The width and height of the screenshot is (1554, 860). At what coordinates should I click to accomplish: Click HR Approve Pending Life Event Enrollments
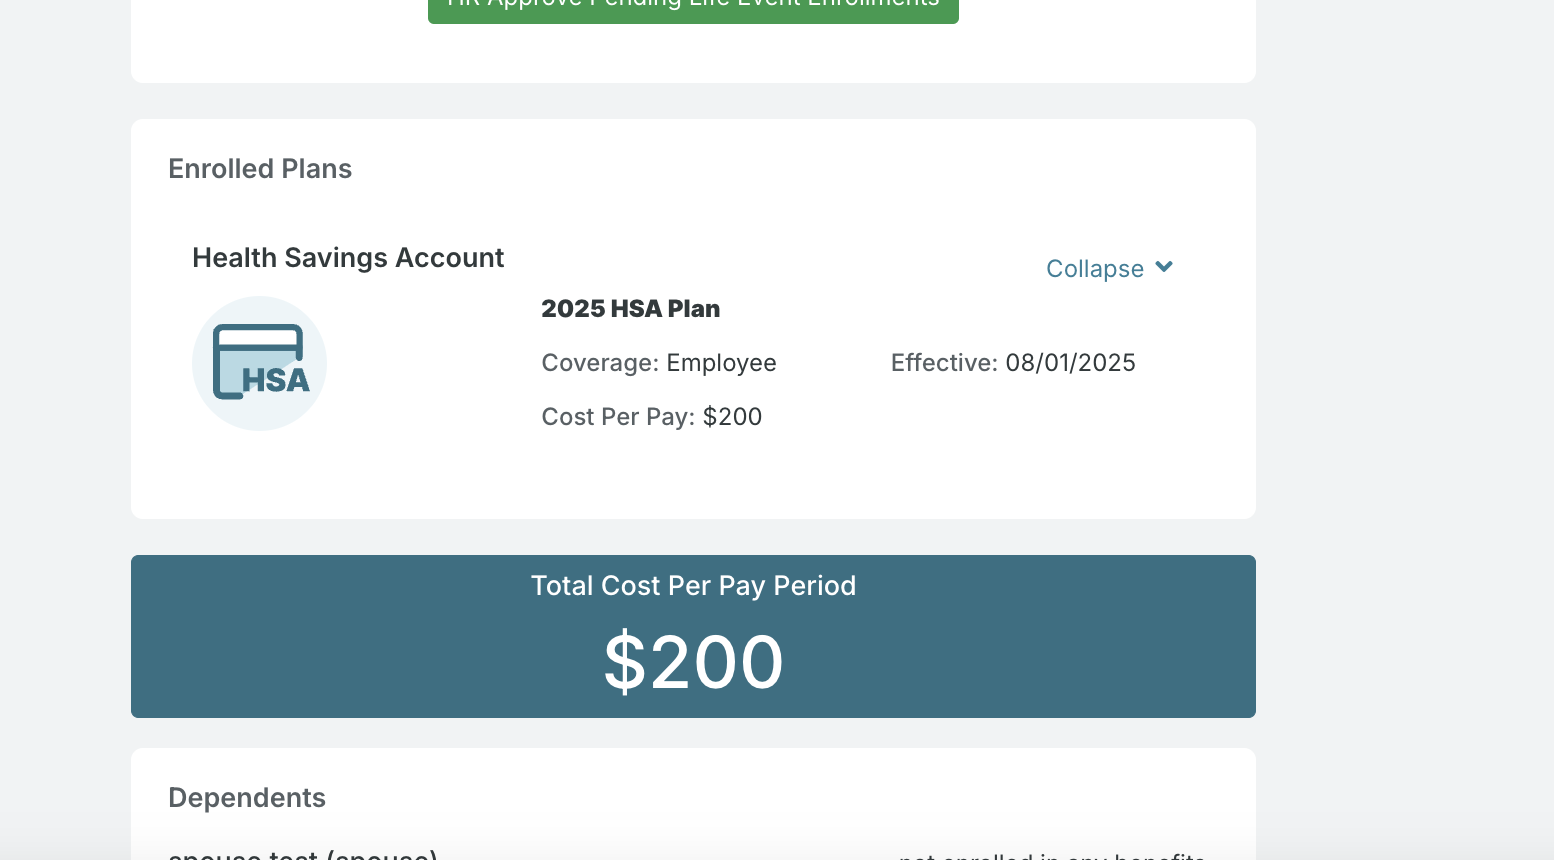(x=693, y=6)
